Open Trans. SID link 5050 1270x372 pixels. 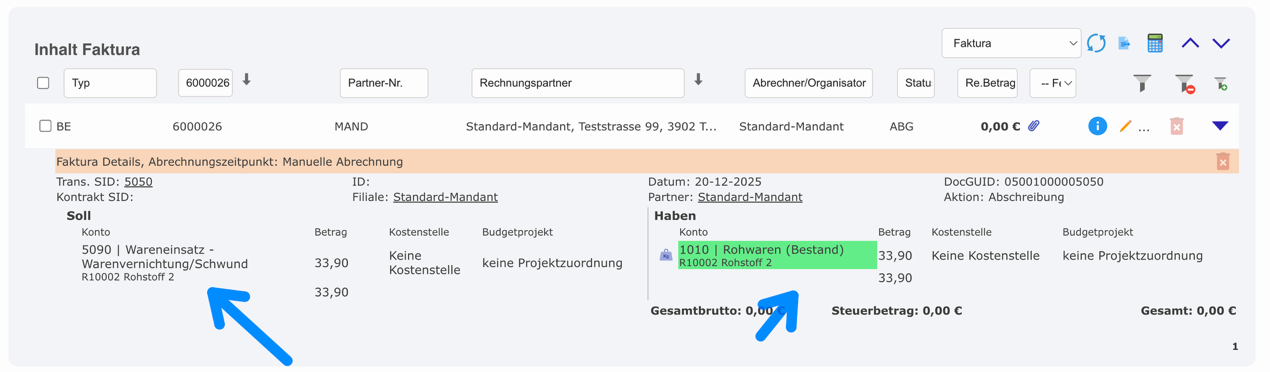pos(138,182)
